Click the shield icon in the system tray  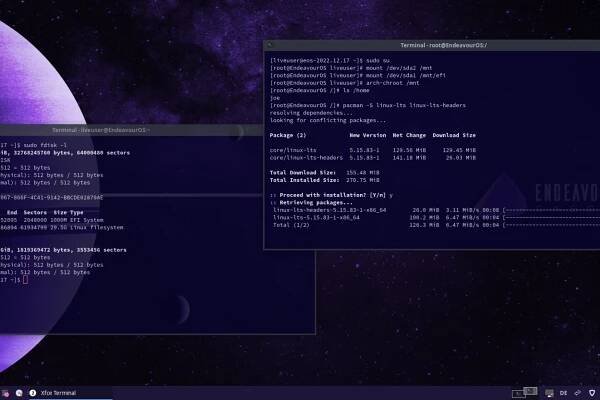[592, 392]
